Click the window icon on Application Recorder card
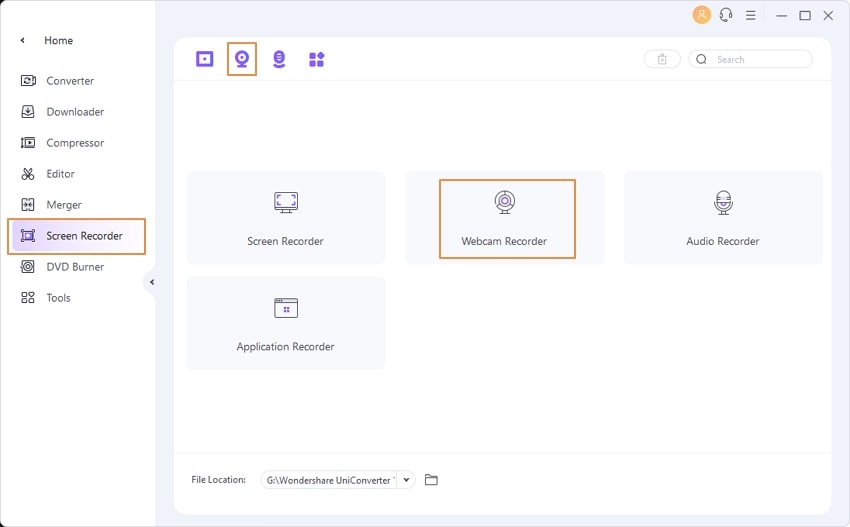Image resolution: width=850 pixels, height=527 pixels. 286,308
